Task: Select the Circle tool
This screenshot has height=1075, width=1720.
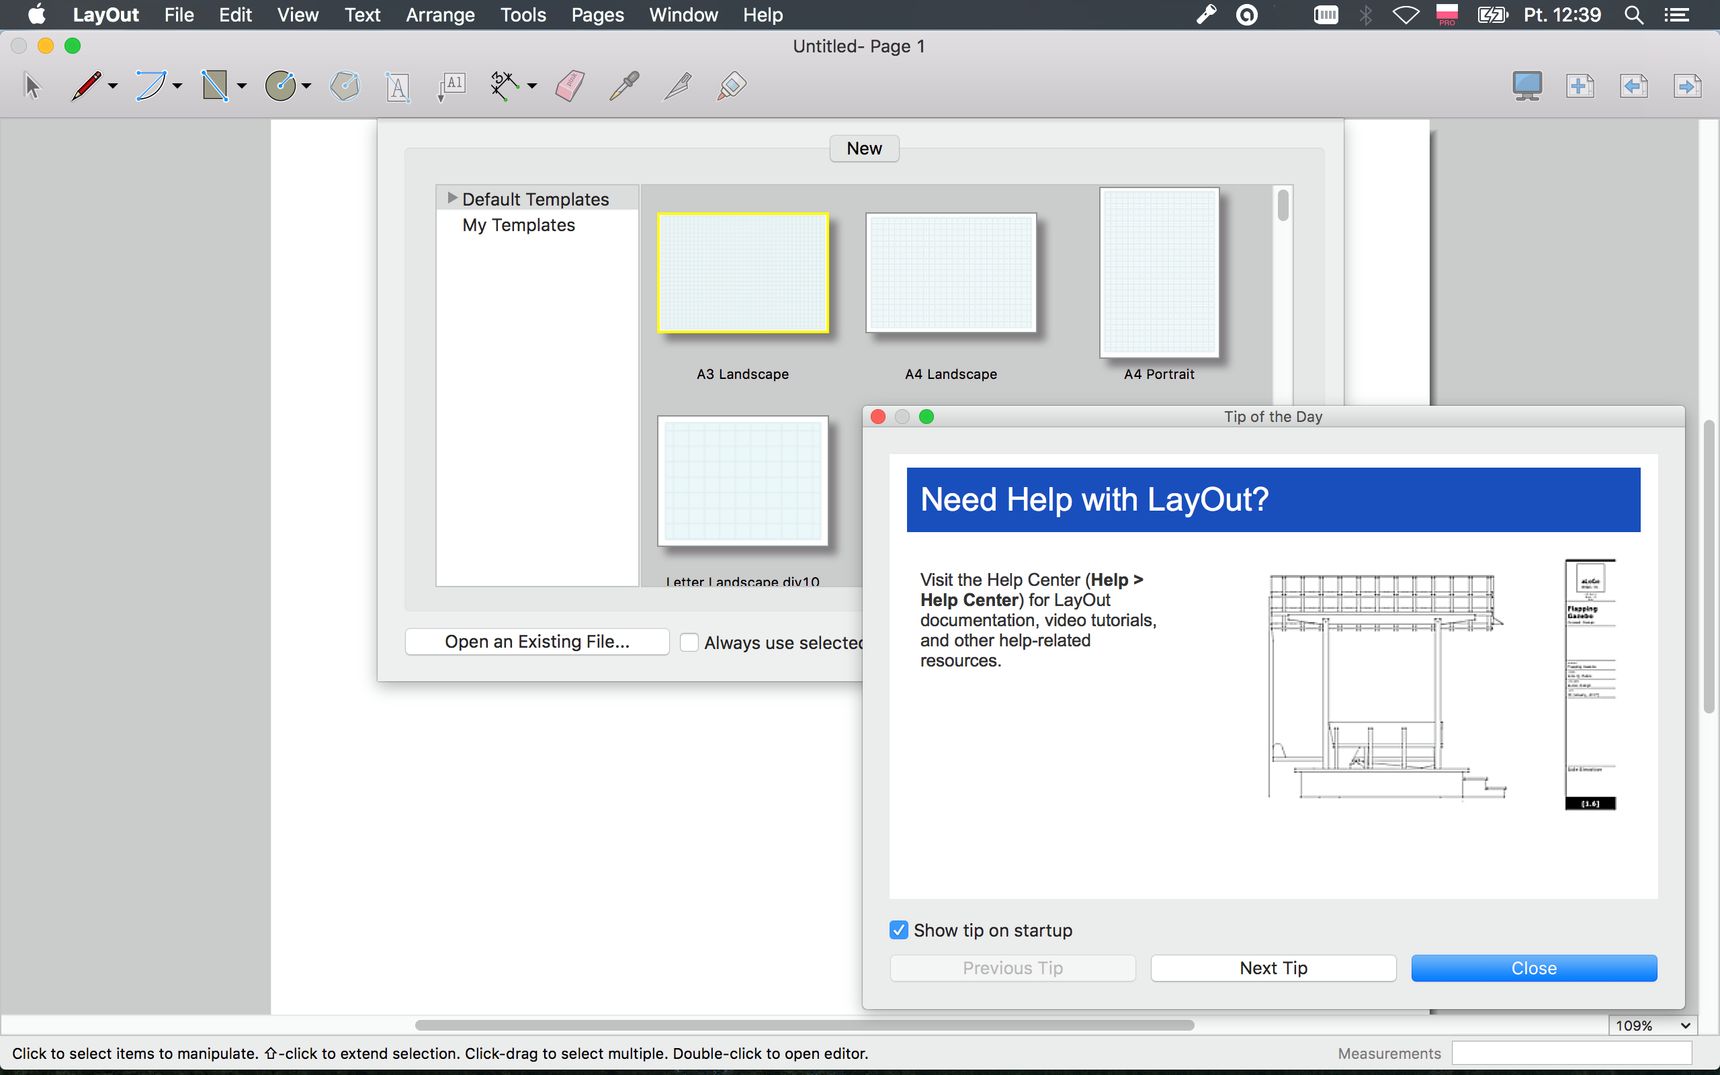Action: 280,86
